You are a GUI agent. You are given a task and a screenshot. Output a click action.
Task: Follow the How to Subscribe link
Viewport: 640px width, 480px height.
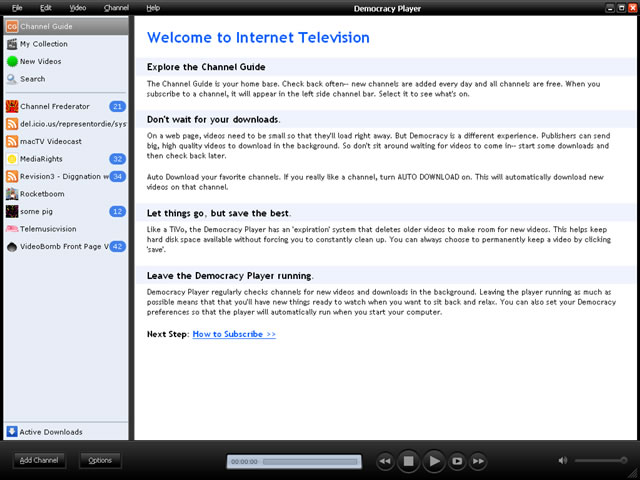[234, 334]
